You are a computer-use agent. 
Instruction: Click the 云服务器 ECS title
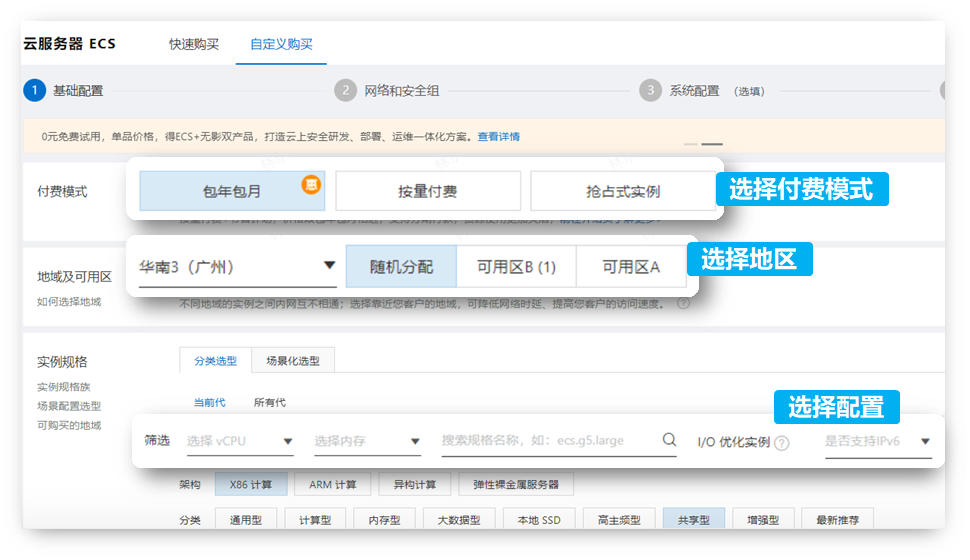[69, 44]
